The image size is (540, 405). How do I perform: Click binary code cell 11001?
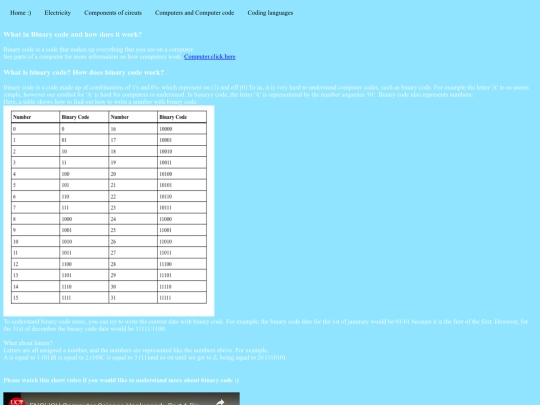[182, 230]
